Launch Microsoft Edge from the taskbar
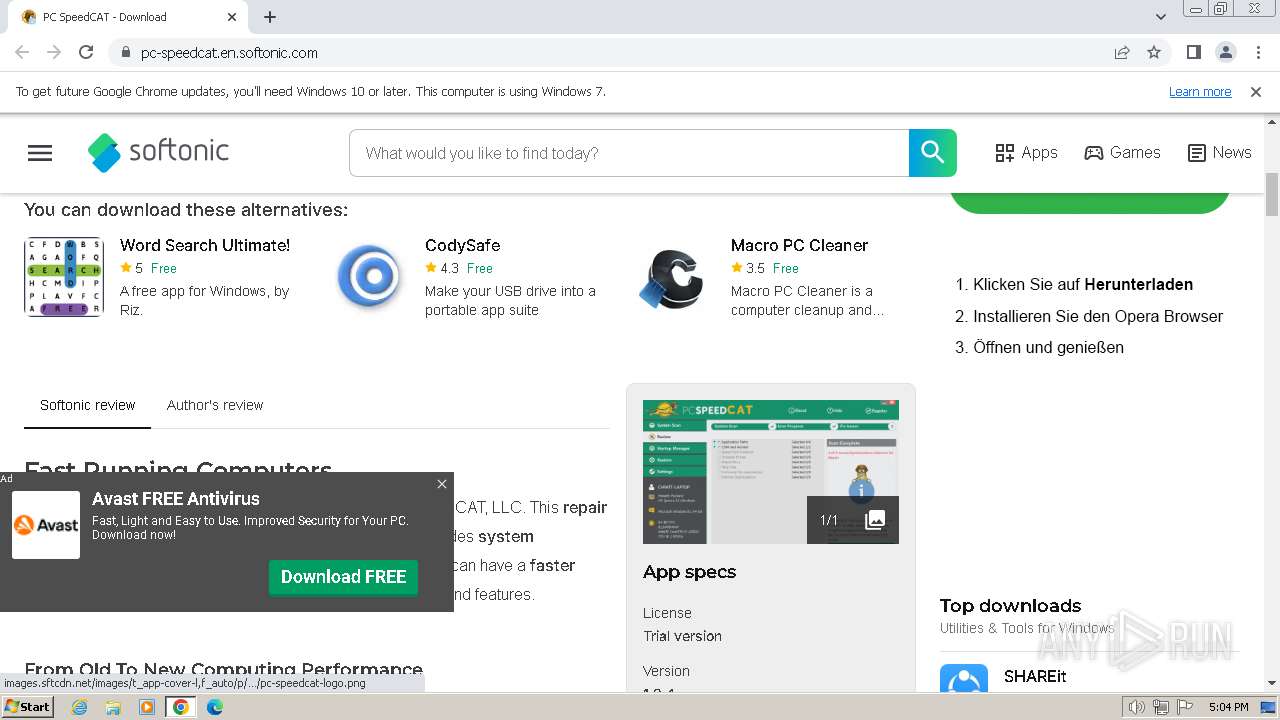Viewport: 1280px width, 720px height. tap(215, 707)
